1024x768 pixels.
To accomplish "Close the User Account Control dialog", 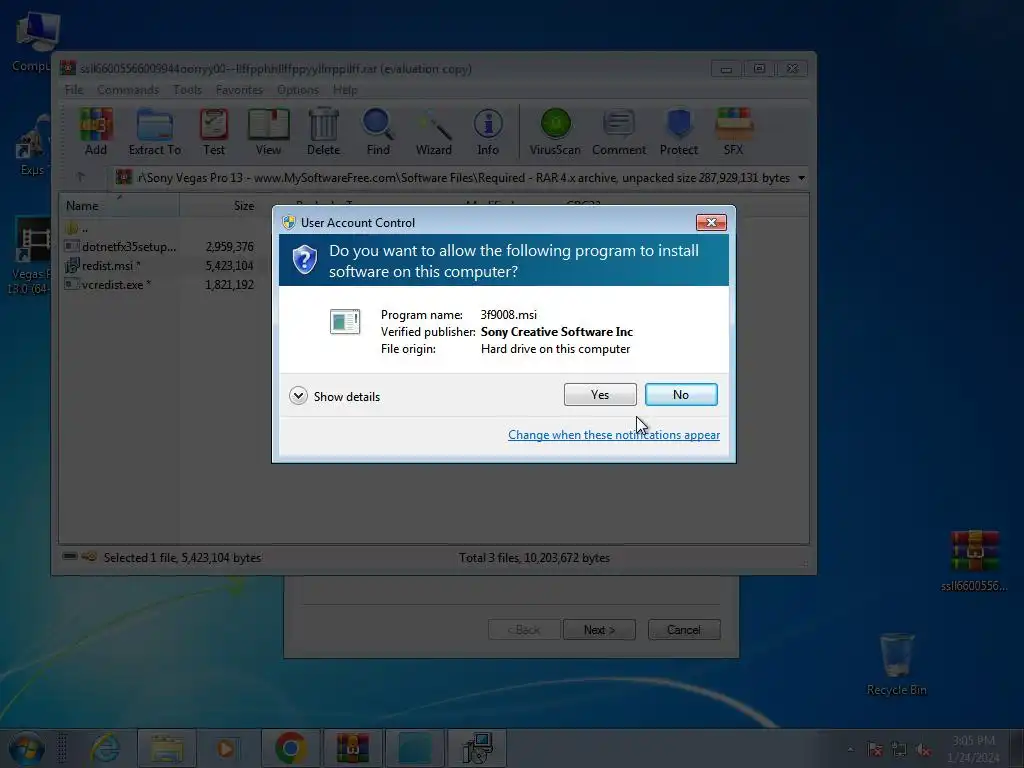I will pyautogui.click(x=711, y=223).
